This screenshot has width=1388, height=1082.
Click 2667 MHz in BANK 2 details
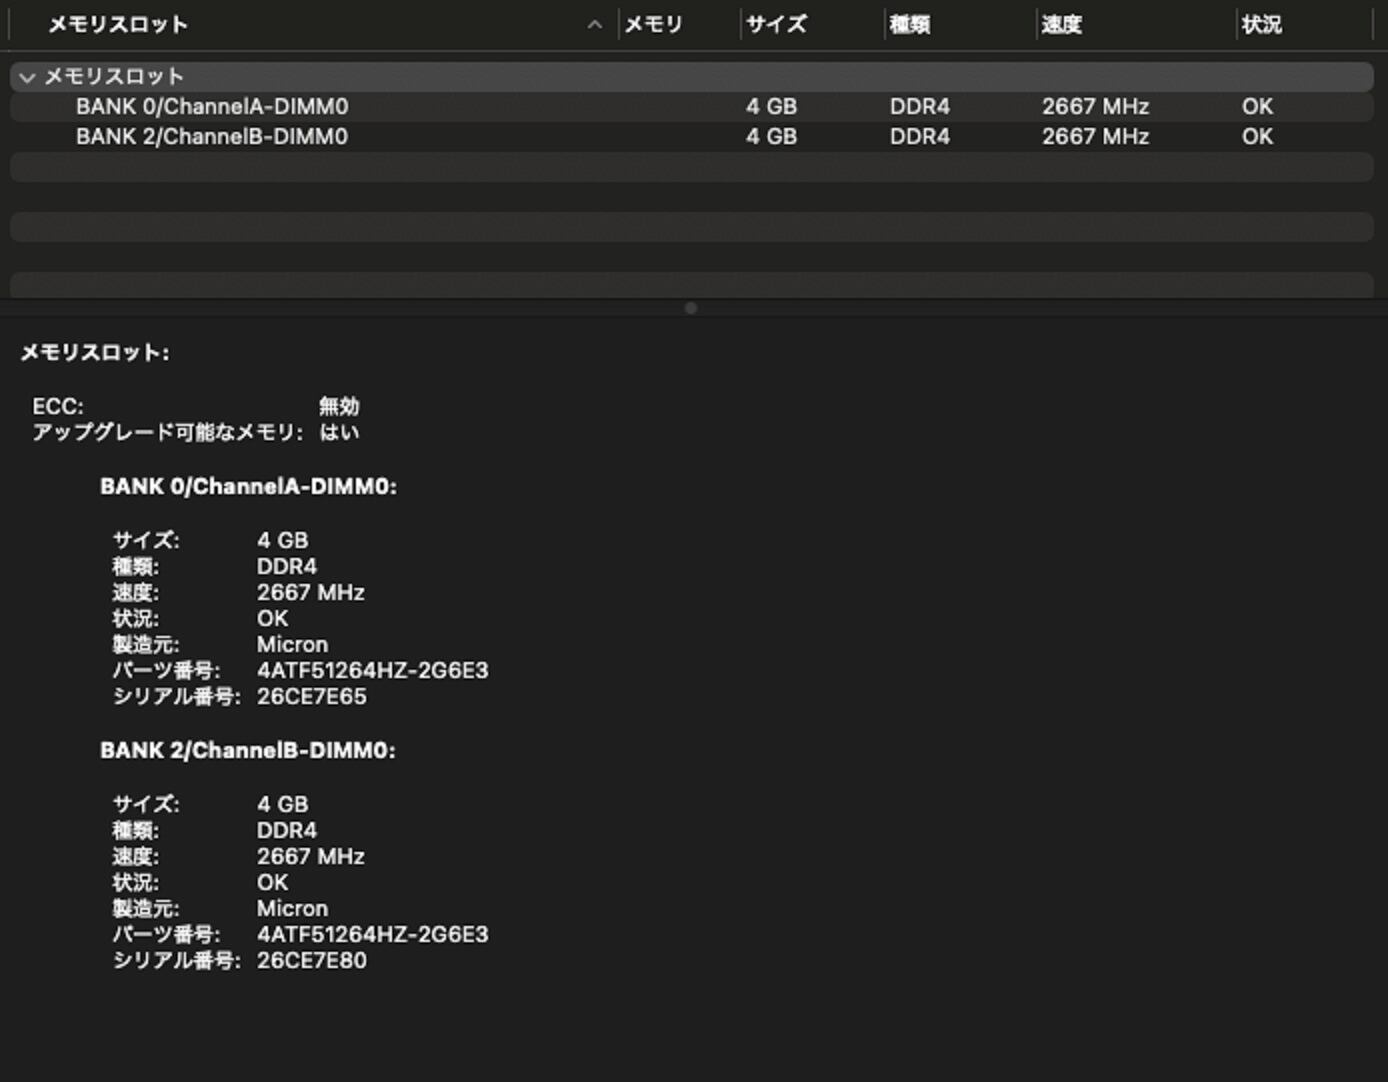[311, 857]
